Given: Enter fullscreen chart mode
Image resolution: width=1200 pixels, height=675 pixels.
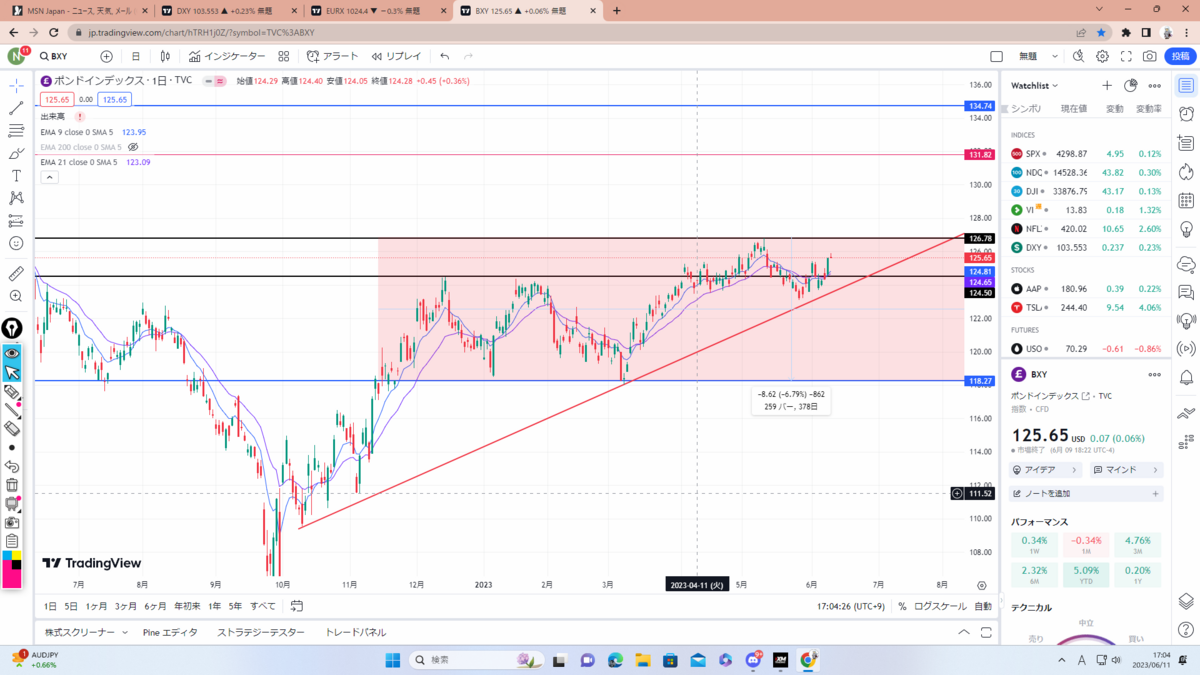Looking at the screenshot, I should [1126, 56].
